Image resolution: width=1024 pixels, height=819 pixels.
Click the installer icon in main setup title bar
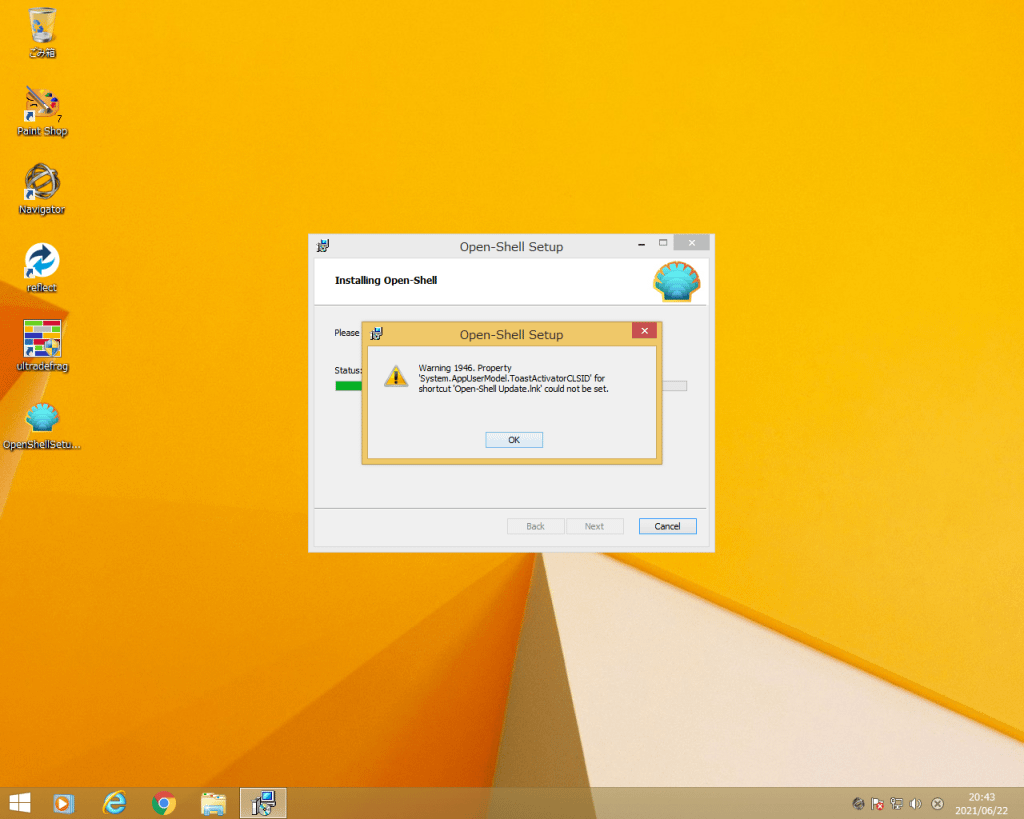click(323, 246)
